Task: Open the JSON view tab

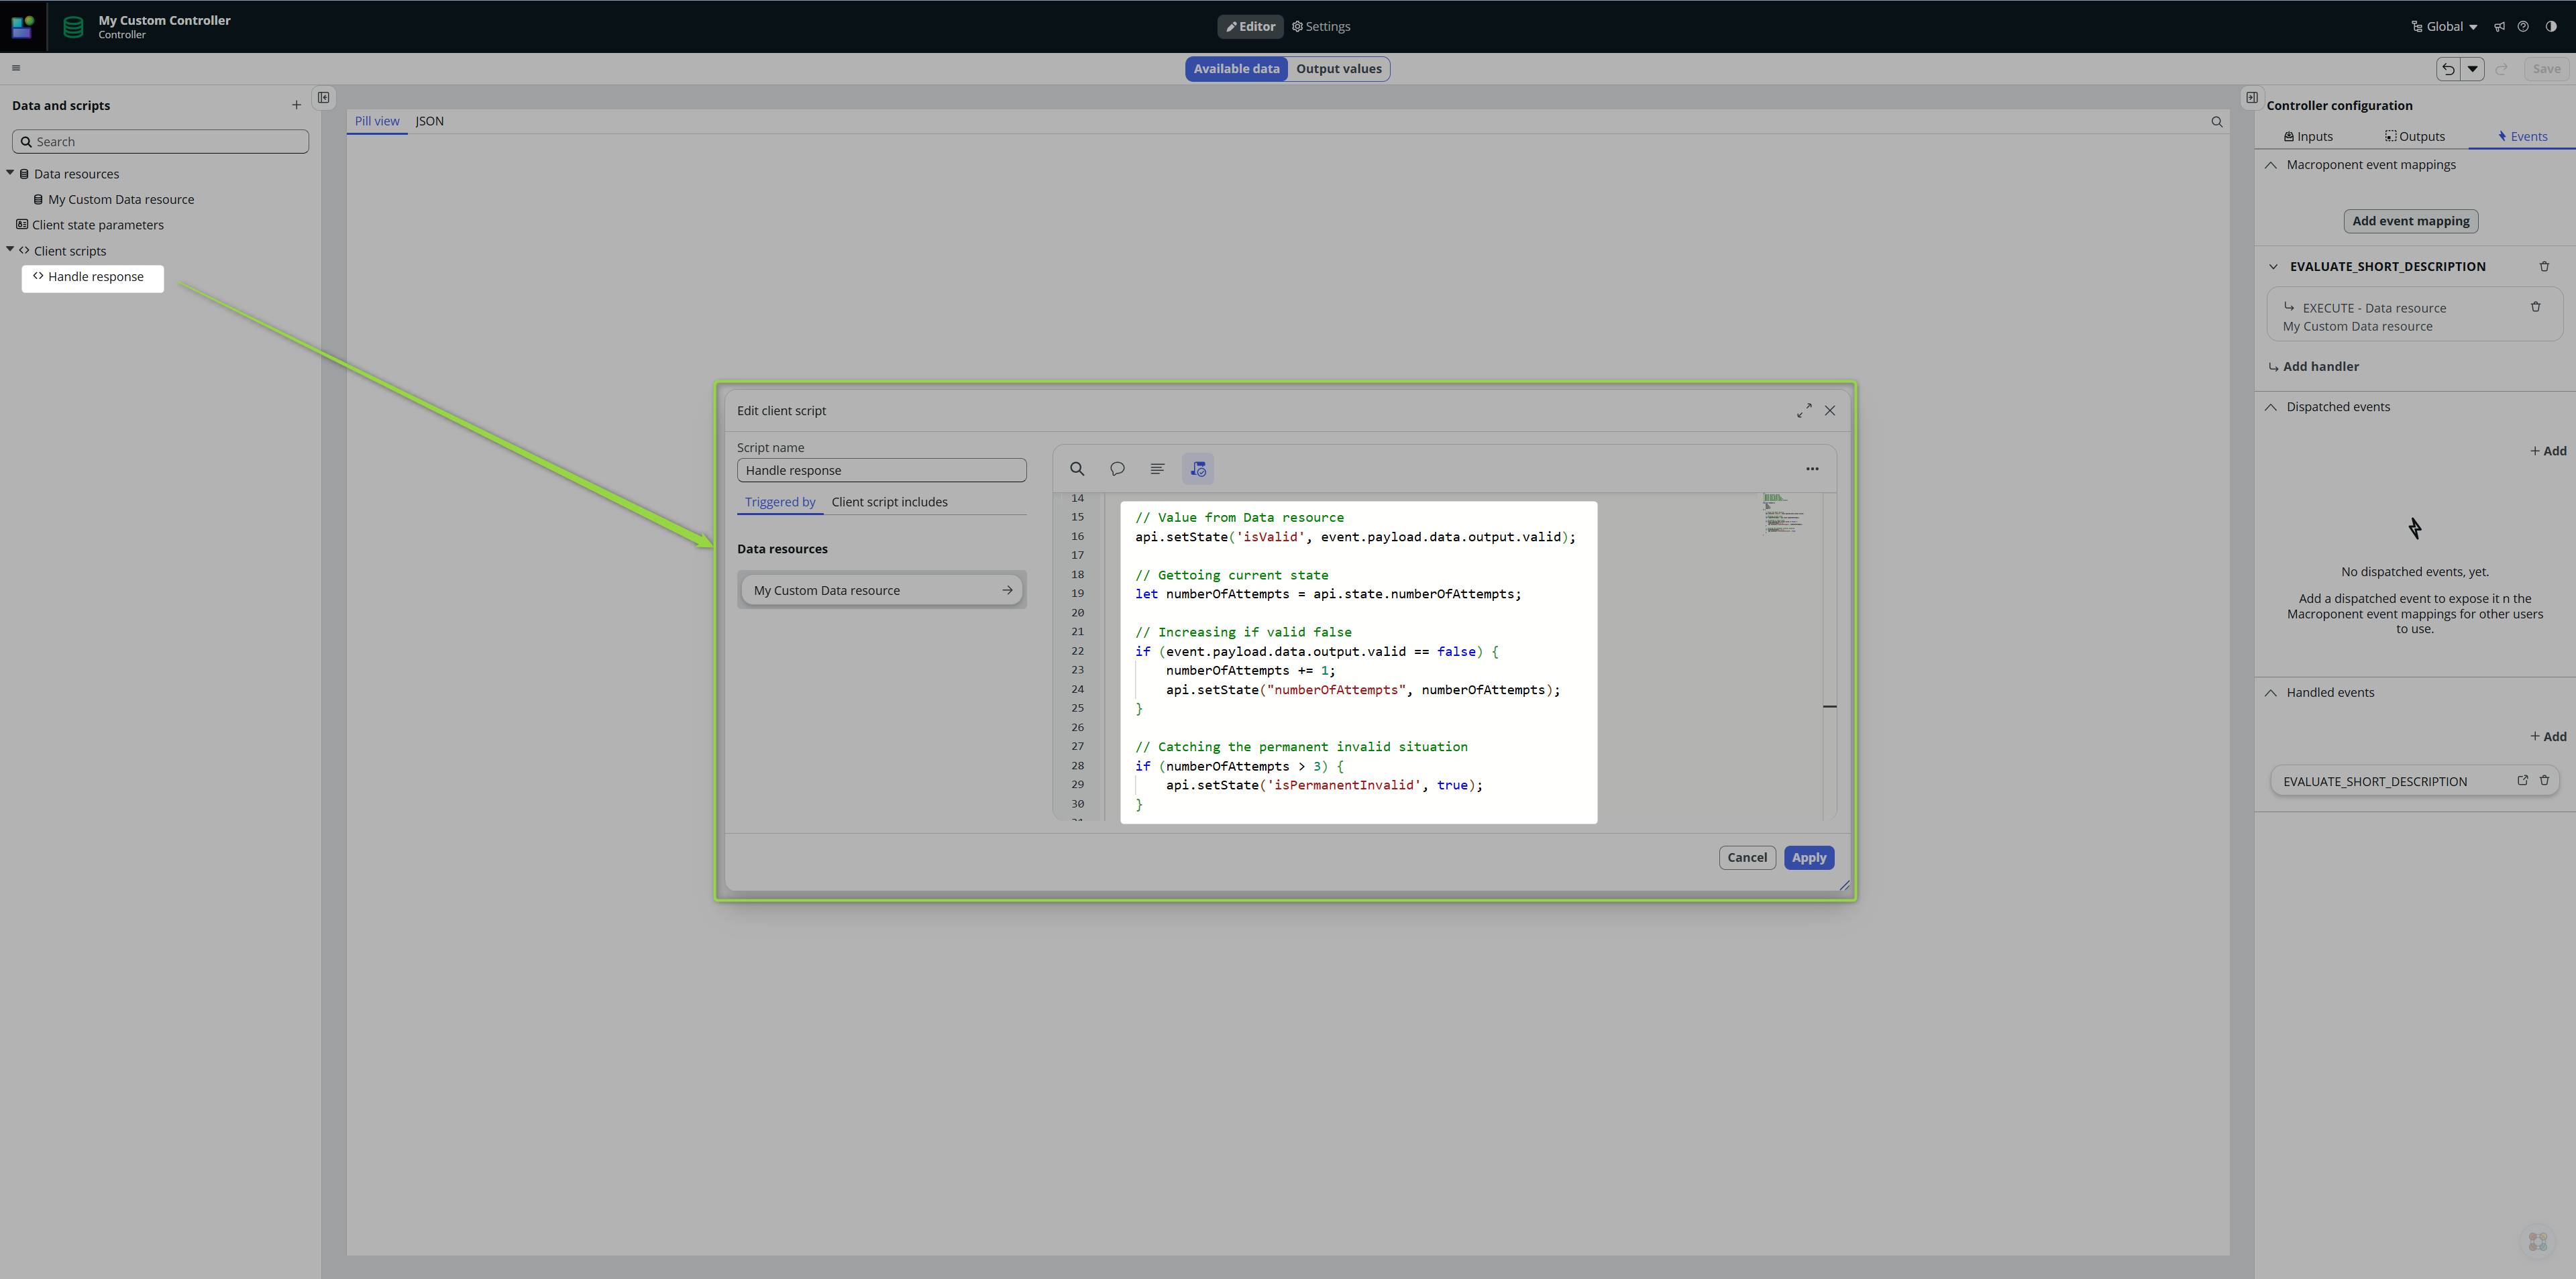Action: click(x=429, y=121)
